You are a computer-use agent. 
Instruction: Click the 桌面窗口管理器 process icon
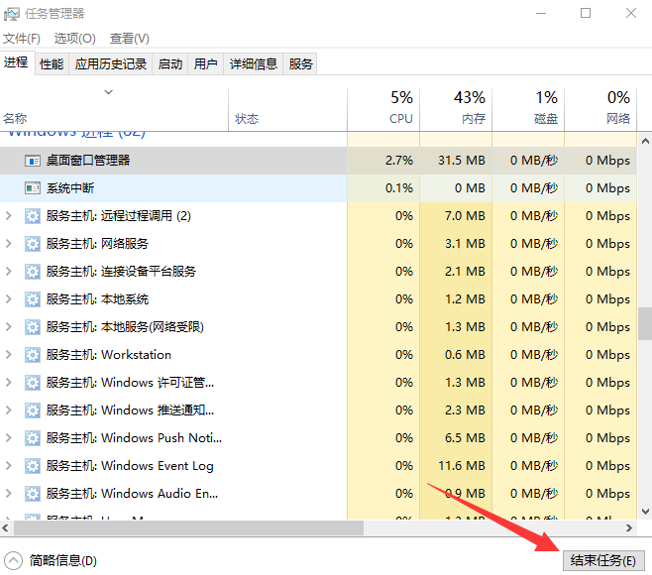click(x=32, y=160)
